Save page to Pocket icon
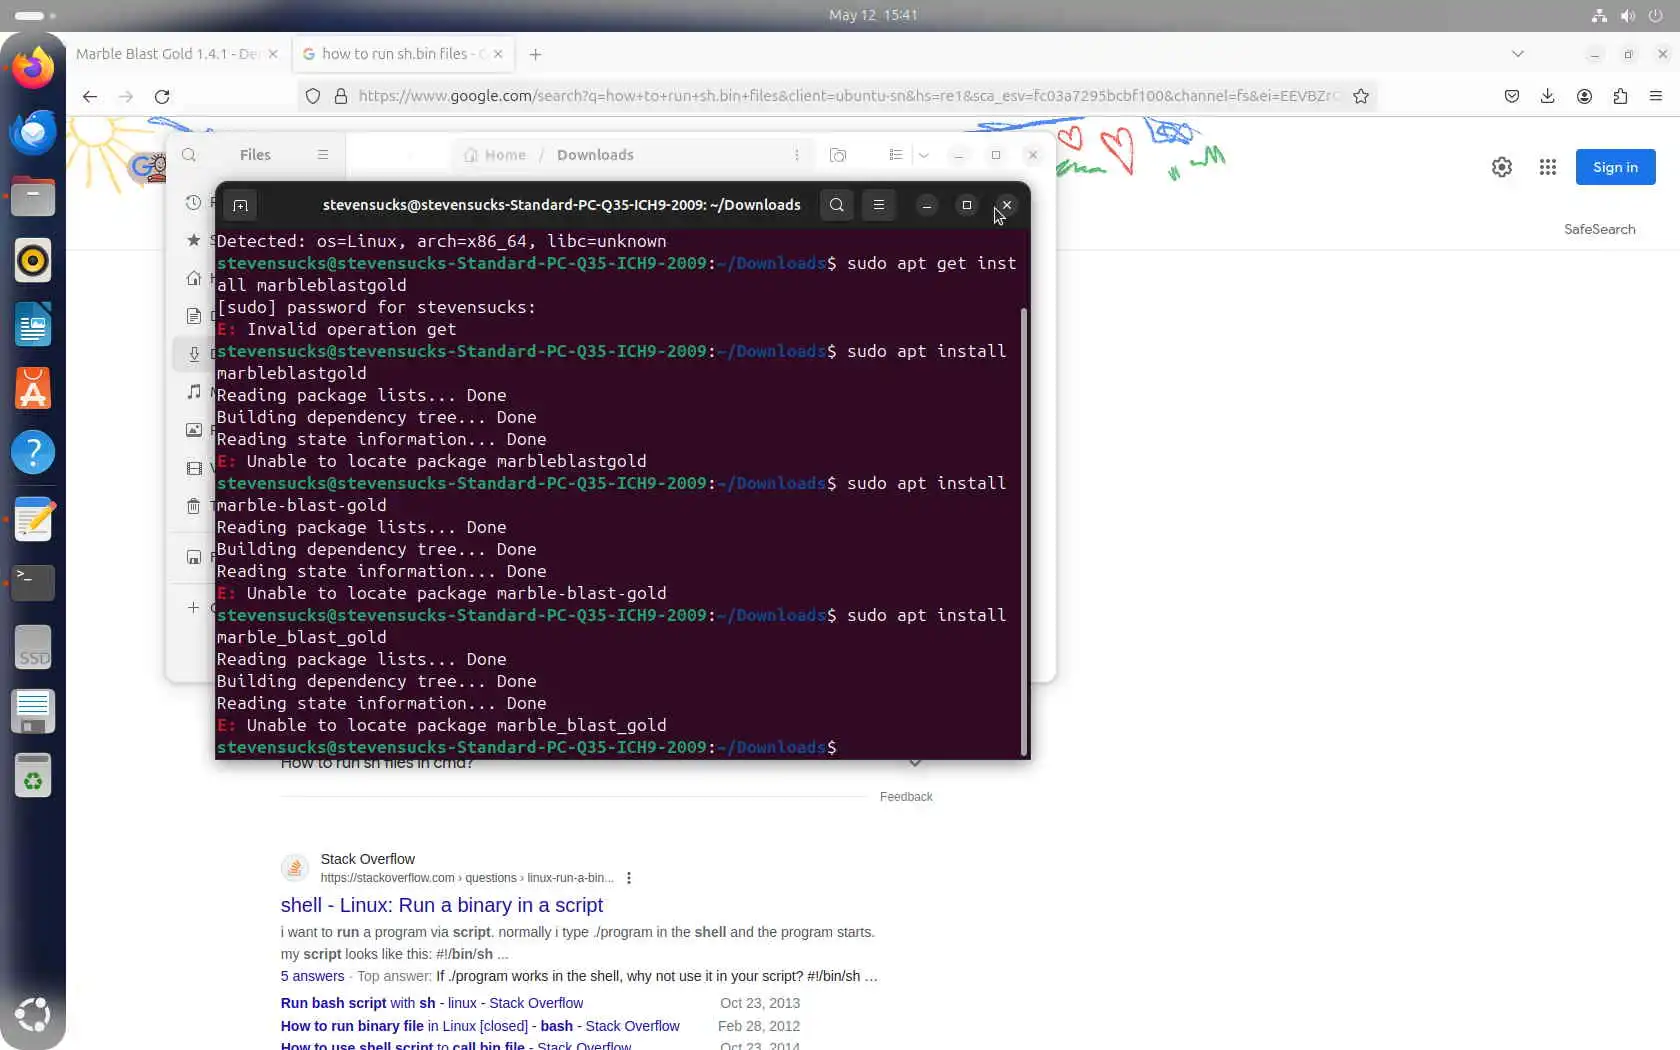1680x1050 pixels. click(x=1512, y=96)
